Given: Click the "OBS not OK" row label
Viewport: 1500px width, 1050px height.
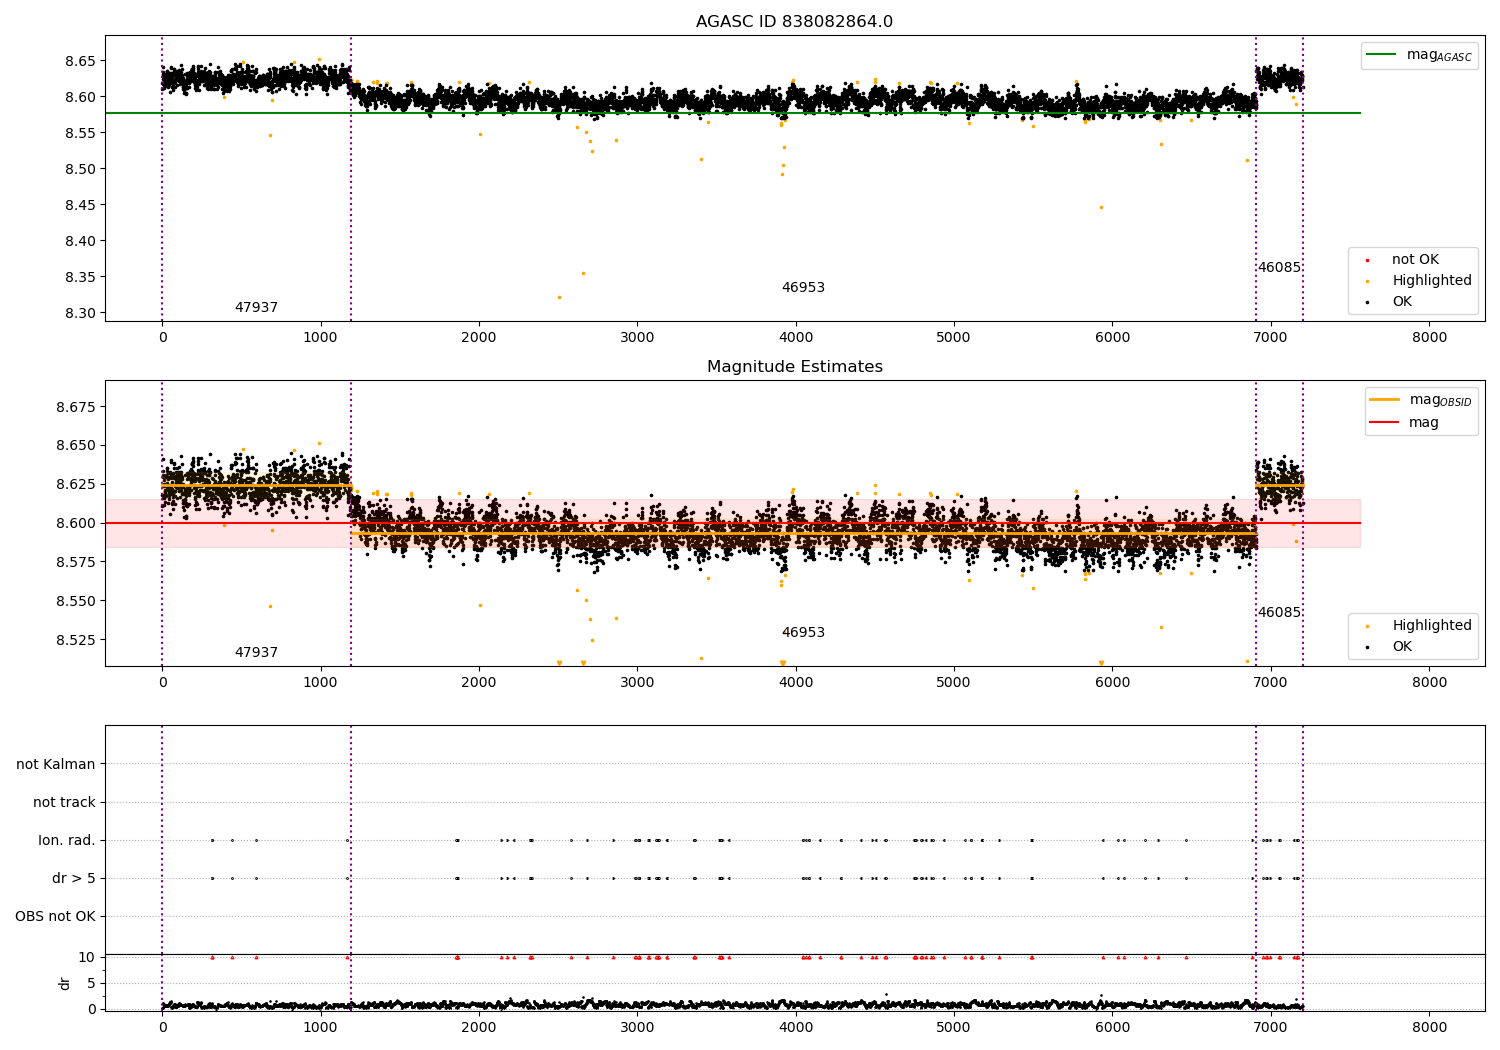Looking at the screenshot, I should tap(55, 917).
